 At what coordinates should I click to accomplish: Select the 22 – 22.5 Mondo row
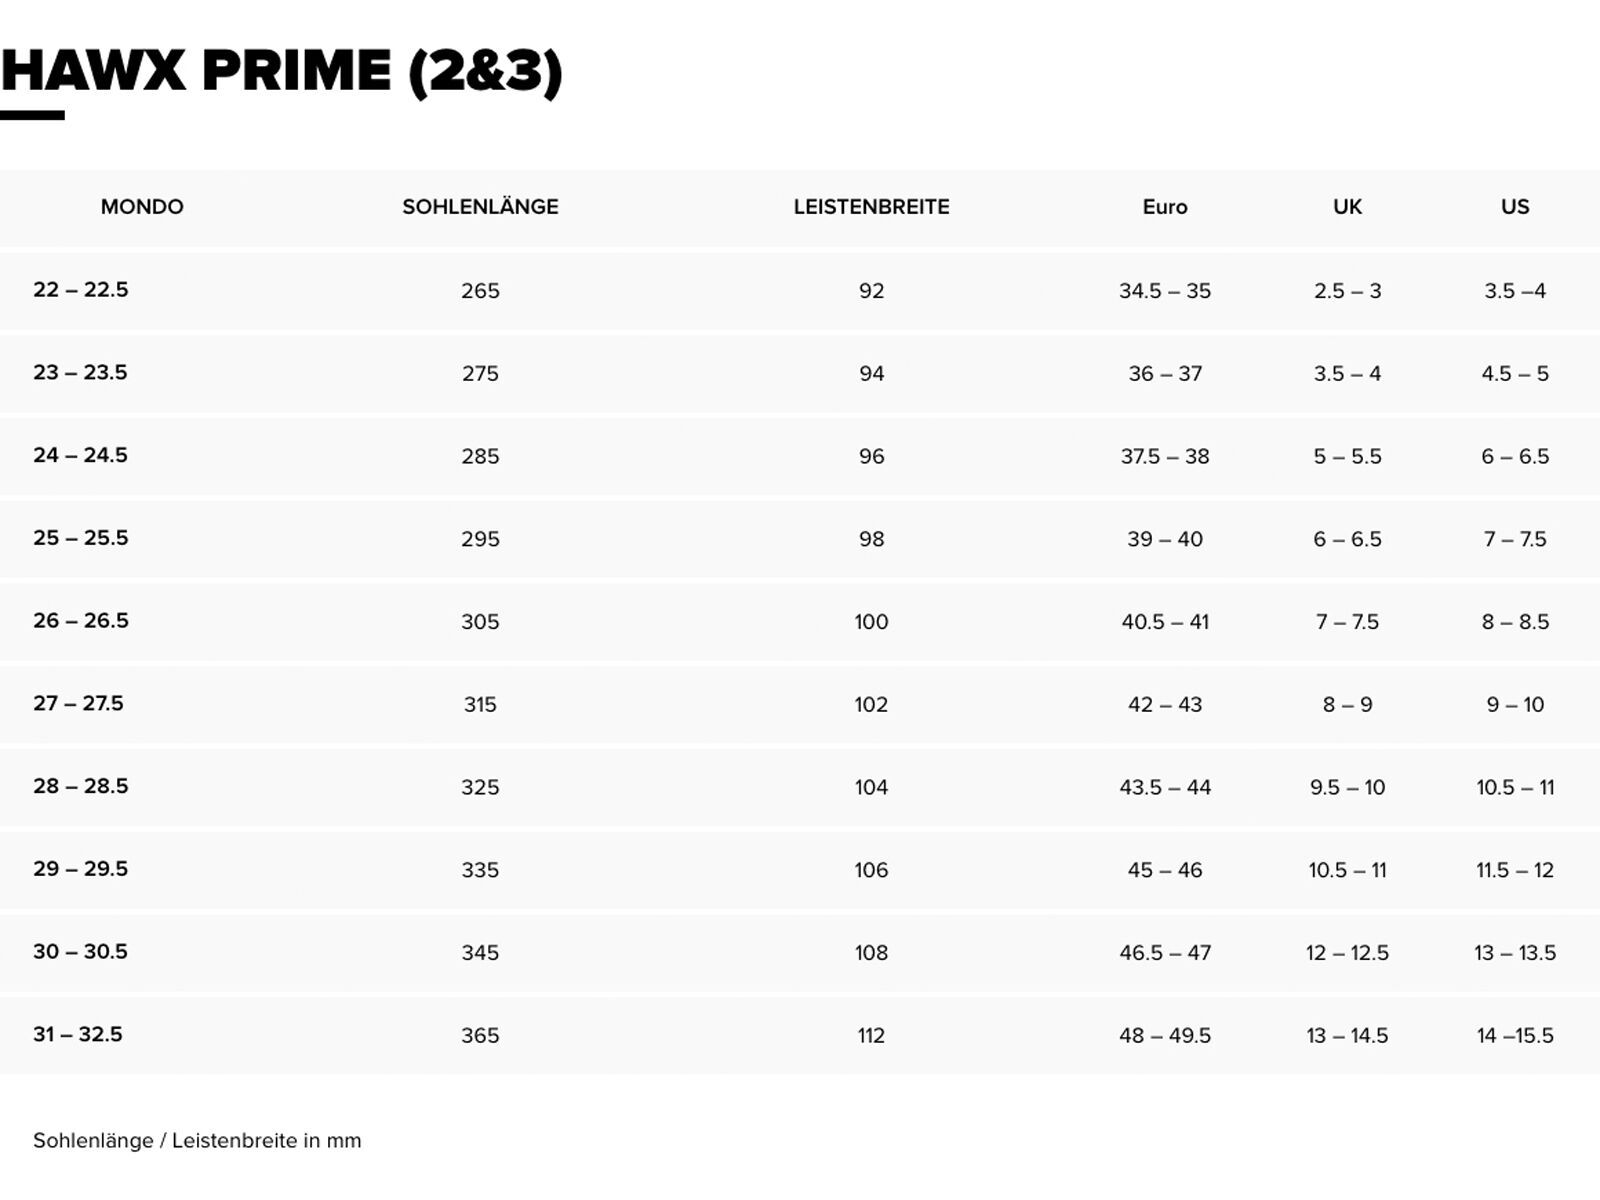pyautogui.click(x=81, y=290)
